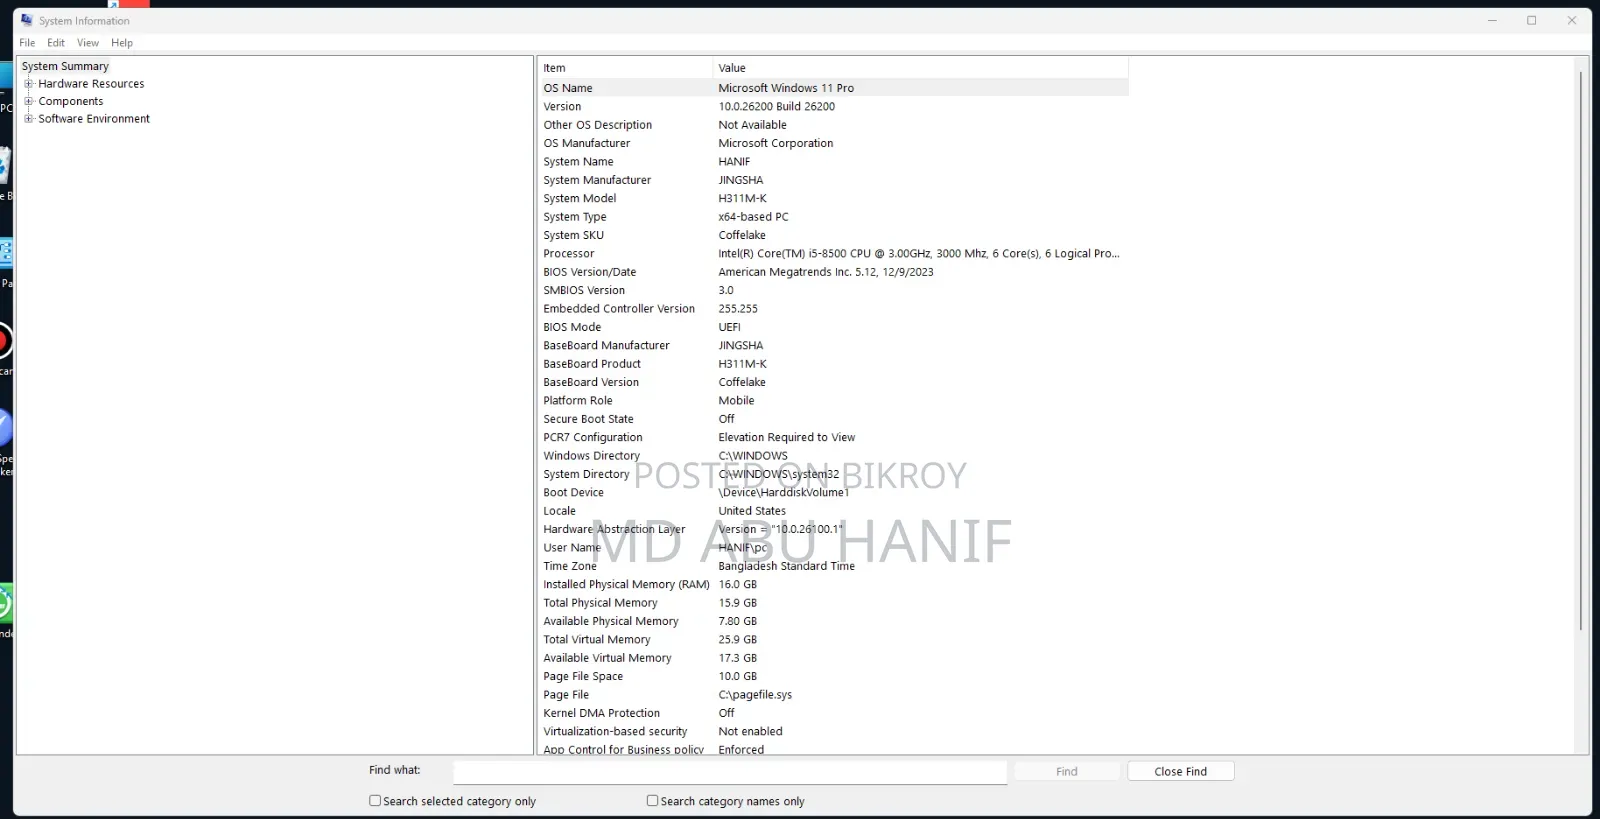Select the BIOS Mode row
The height and width of the screenshot is (819, 1600).
click(833, 327)
